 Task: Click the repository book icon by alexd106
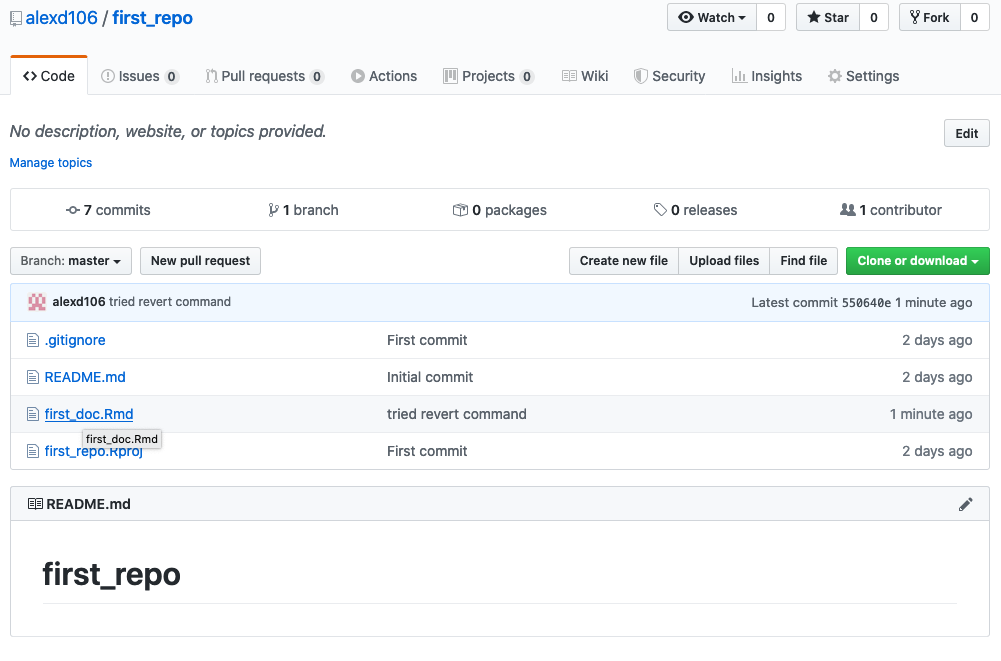[15, 19]
